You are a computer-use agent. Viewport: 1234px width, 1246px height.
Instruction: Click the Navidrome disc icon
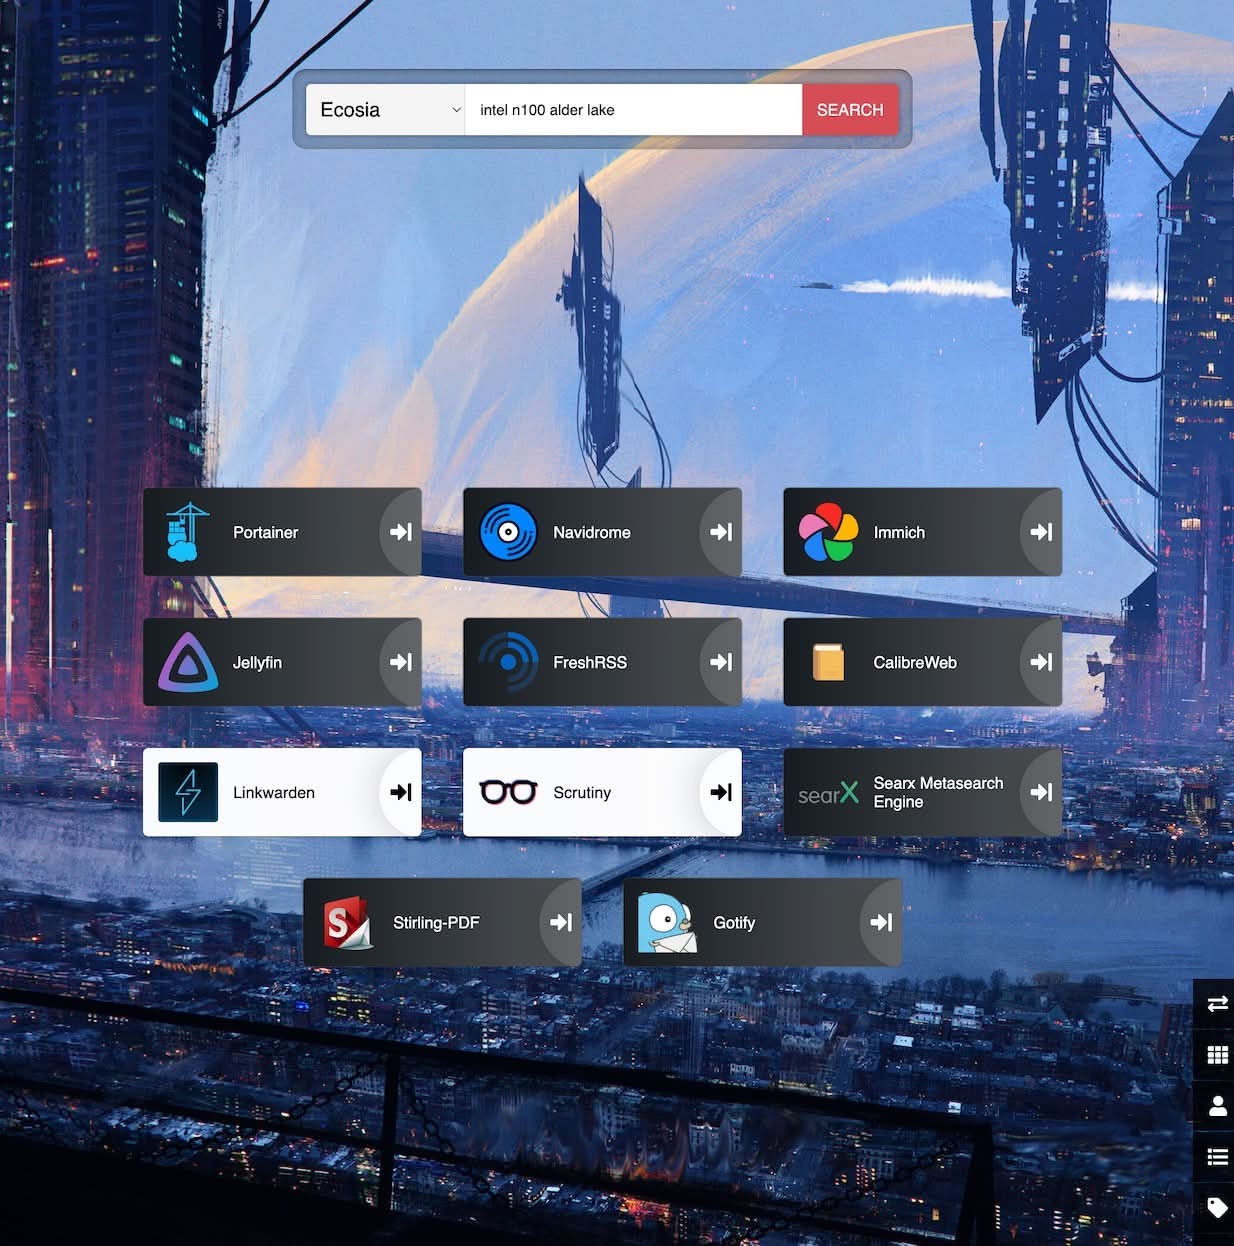click(x=508, y=532)
